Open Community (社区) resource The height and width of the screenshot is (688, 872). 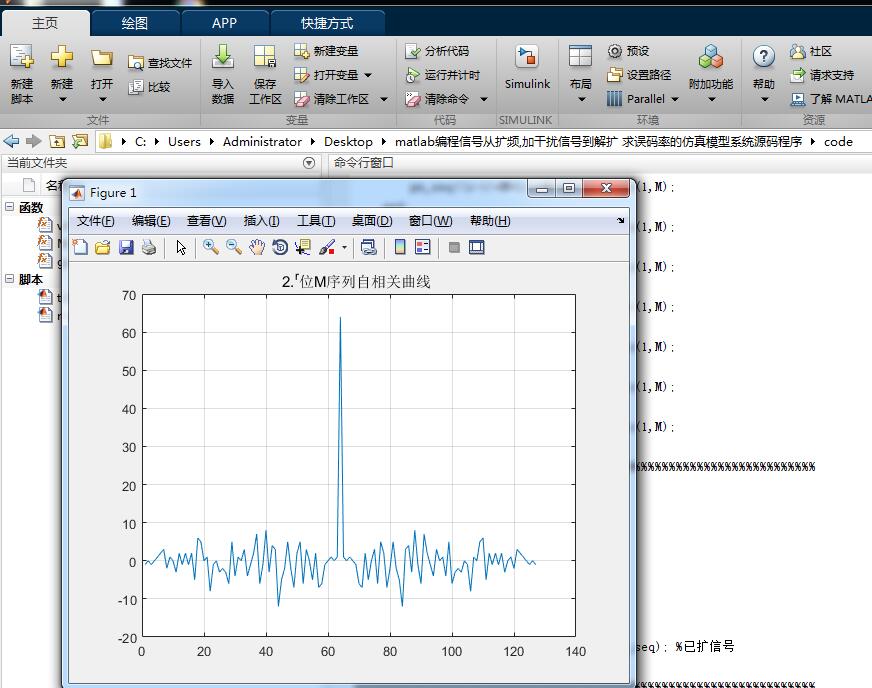[x=810, y=51]
